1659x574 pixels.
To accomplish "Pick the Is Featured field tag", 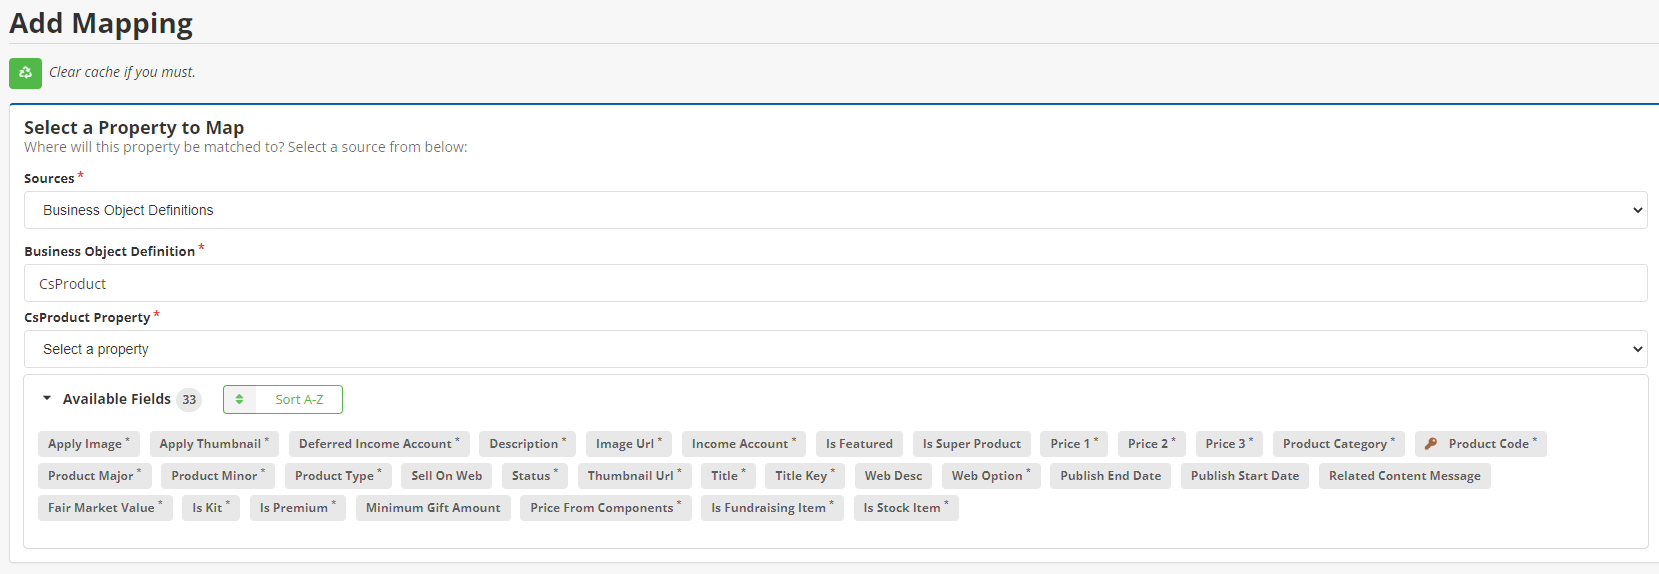I will pos(859,444).
